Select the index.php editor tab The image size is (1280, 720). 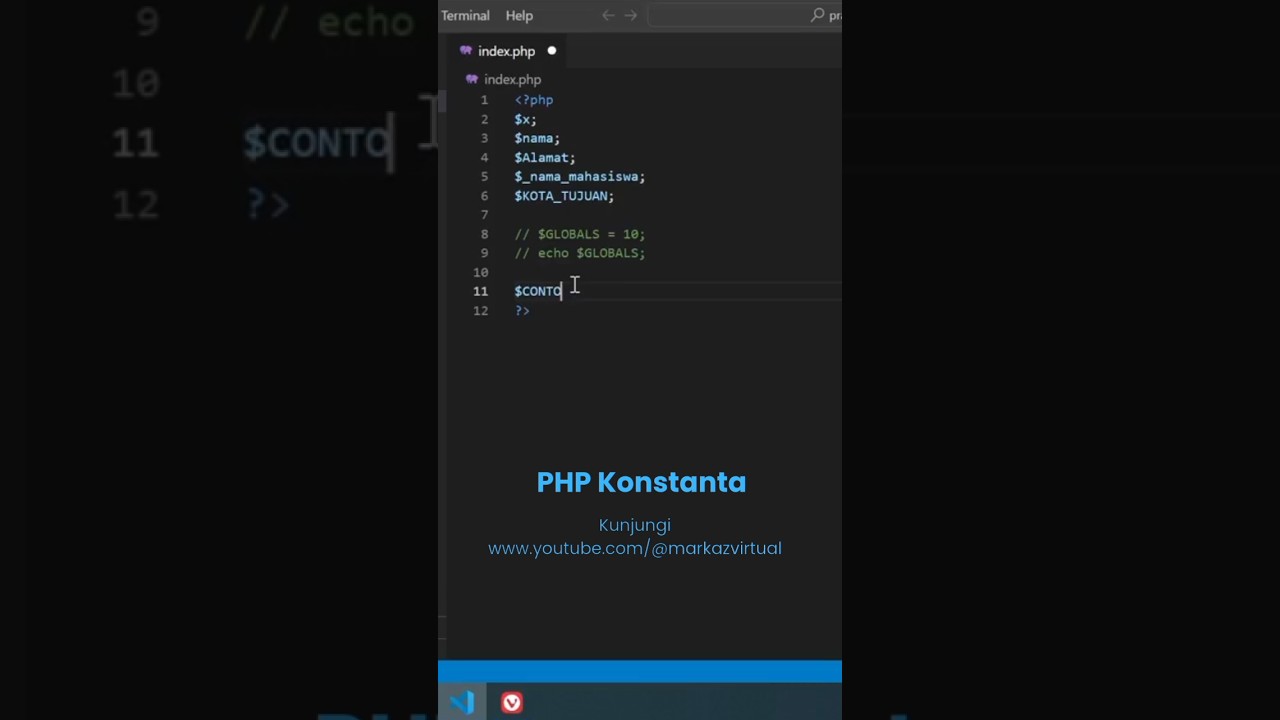506,51
